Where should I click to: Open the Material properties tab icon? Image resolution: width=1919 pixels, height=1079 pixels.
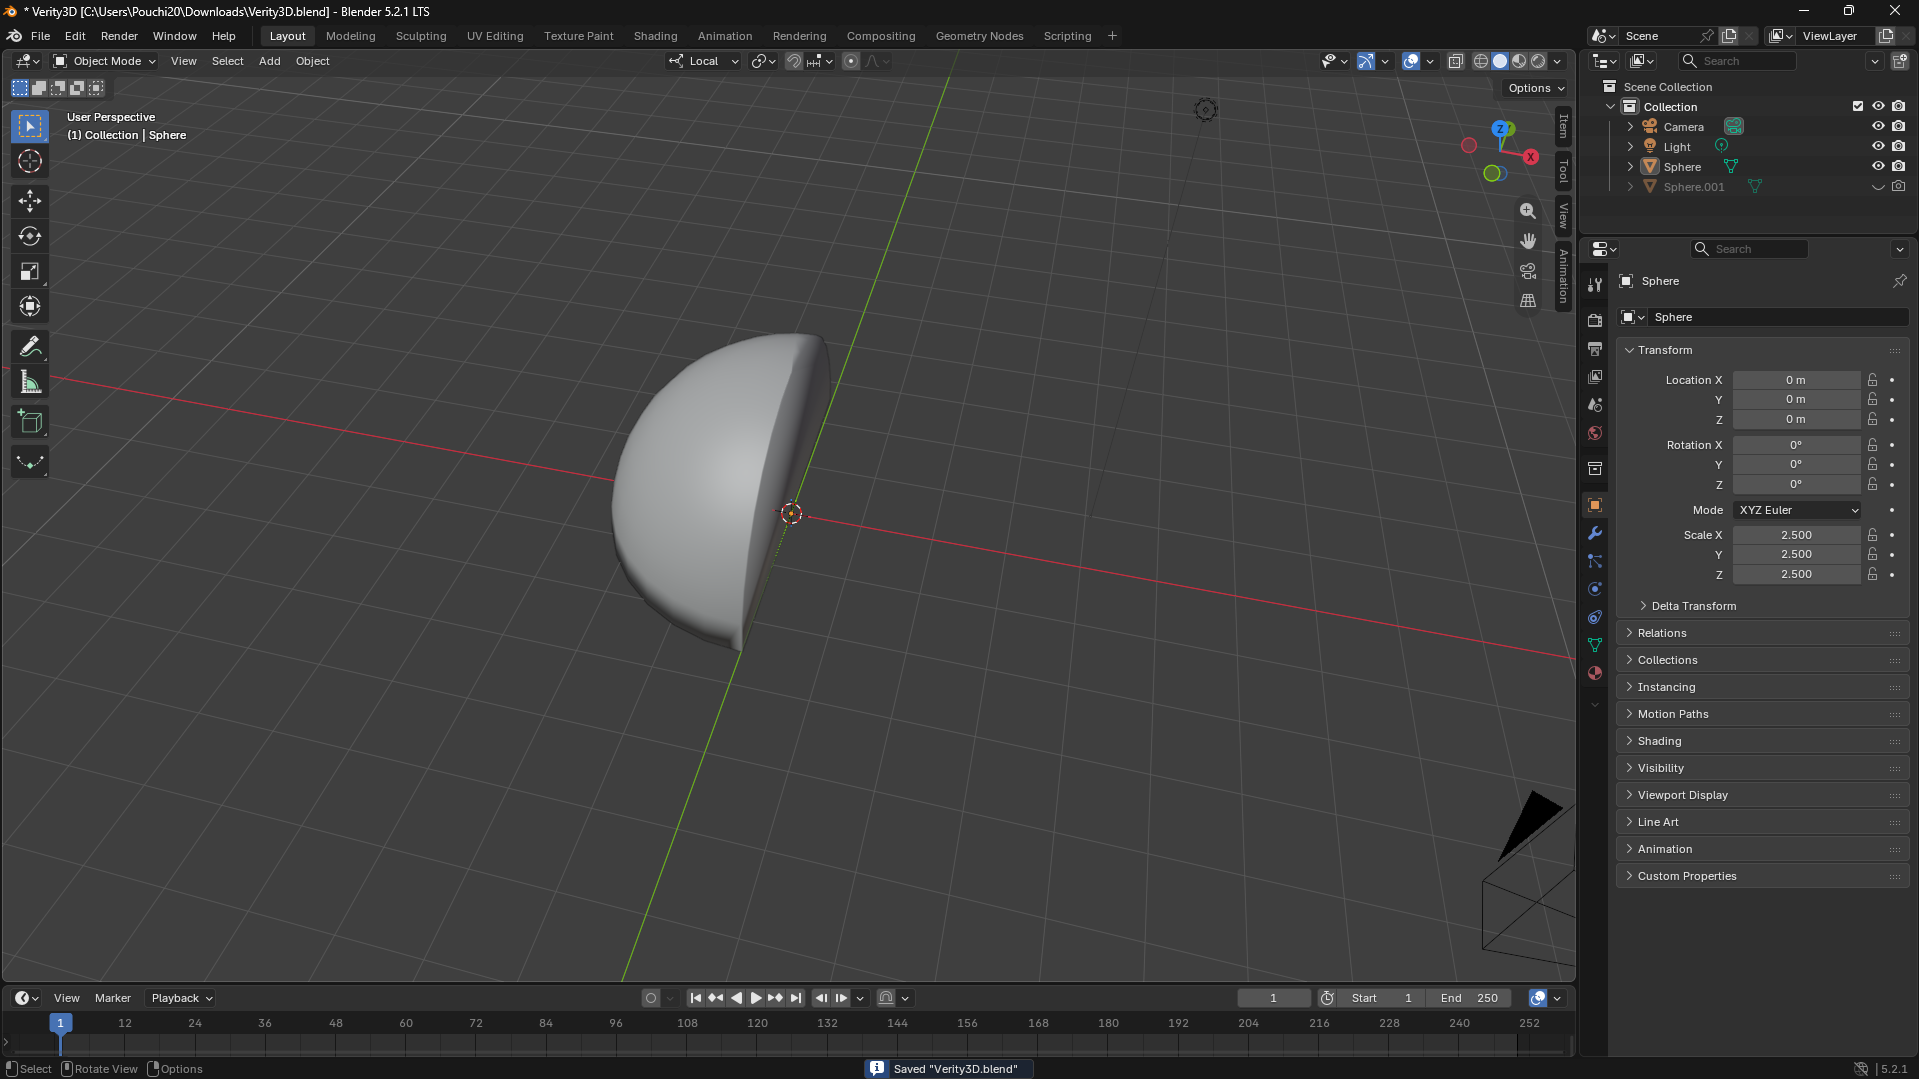coord(1595,673)
